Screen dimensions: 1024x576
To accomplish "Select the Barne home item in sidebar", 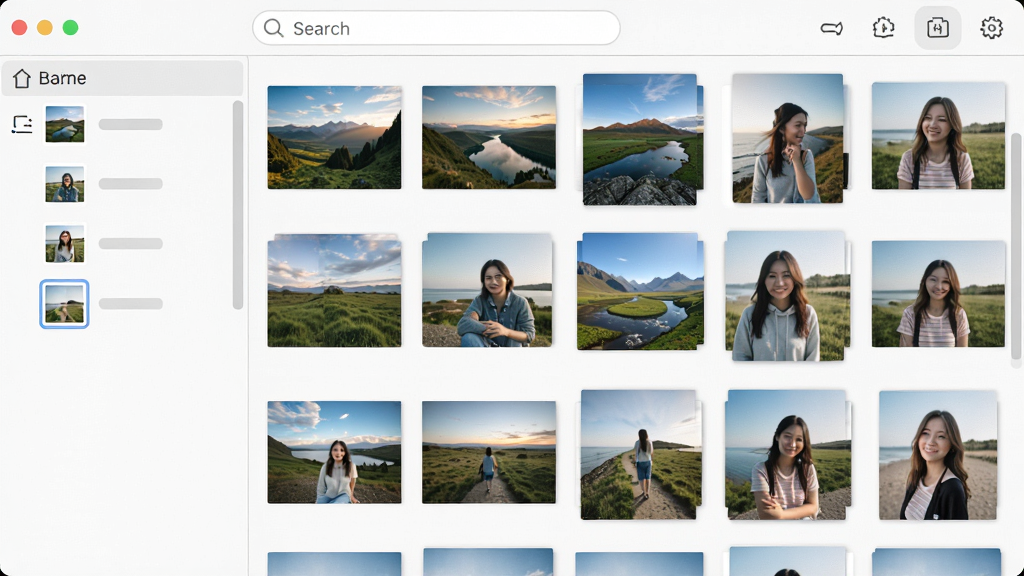I will coord(122,78).
